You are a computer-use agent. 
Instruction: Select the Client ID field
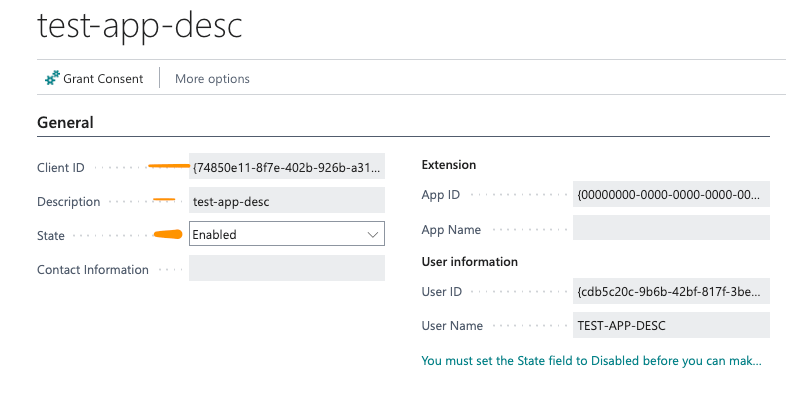tap(287, 166)
